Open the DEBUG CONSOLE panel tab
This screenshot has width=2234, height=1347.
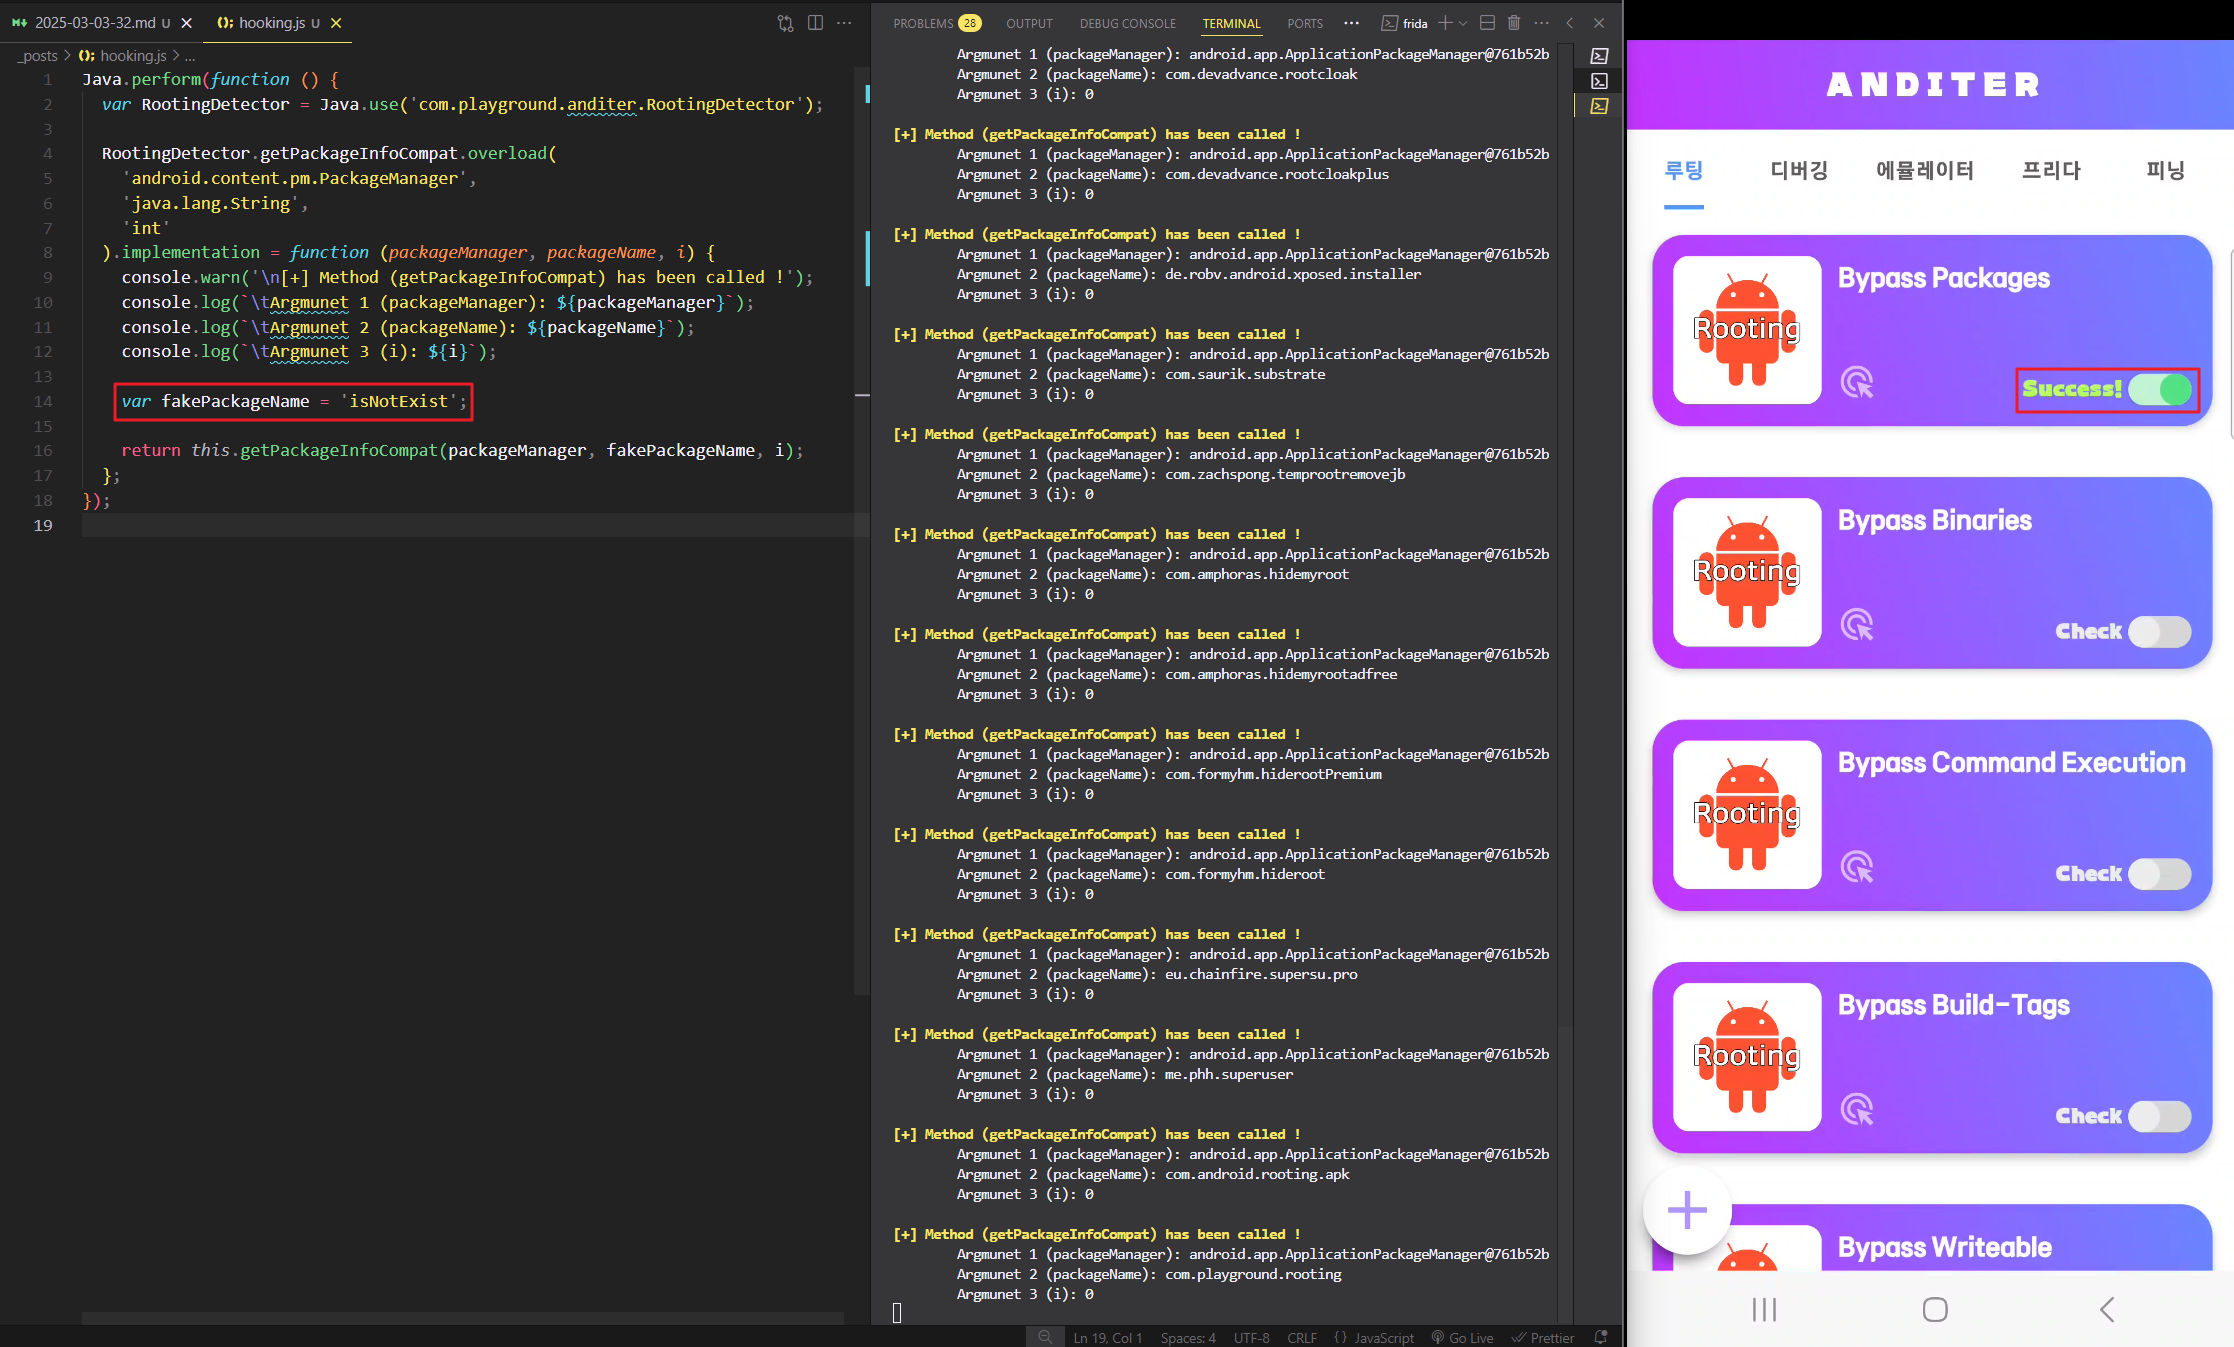pos(1127,23)
